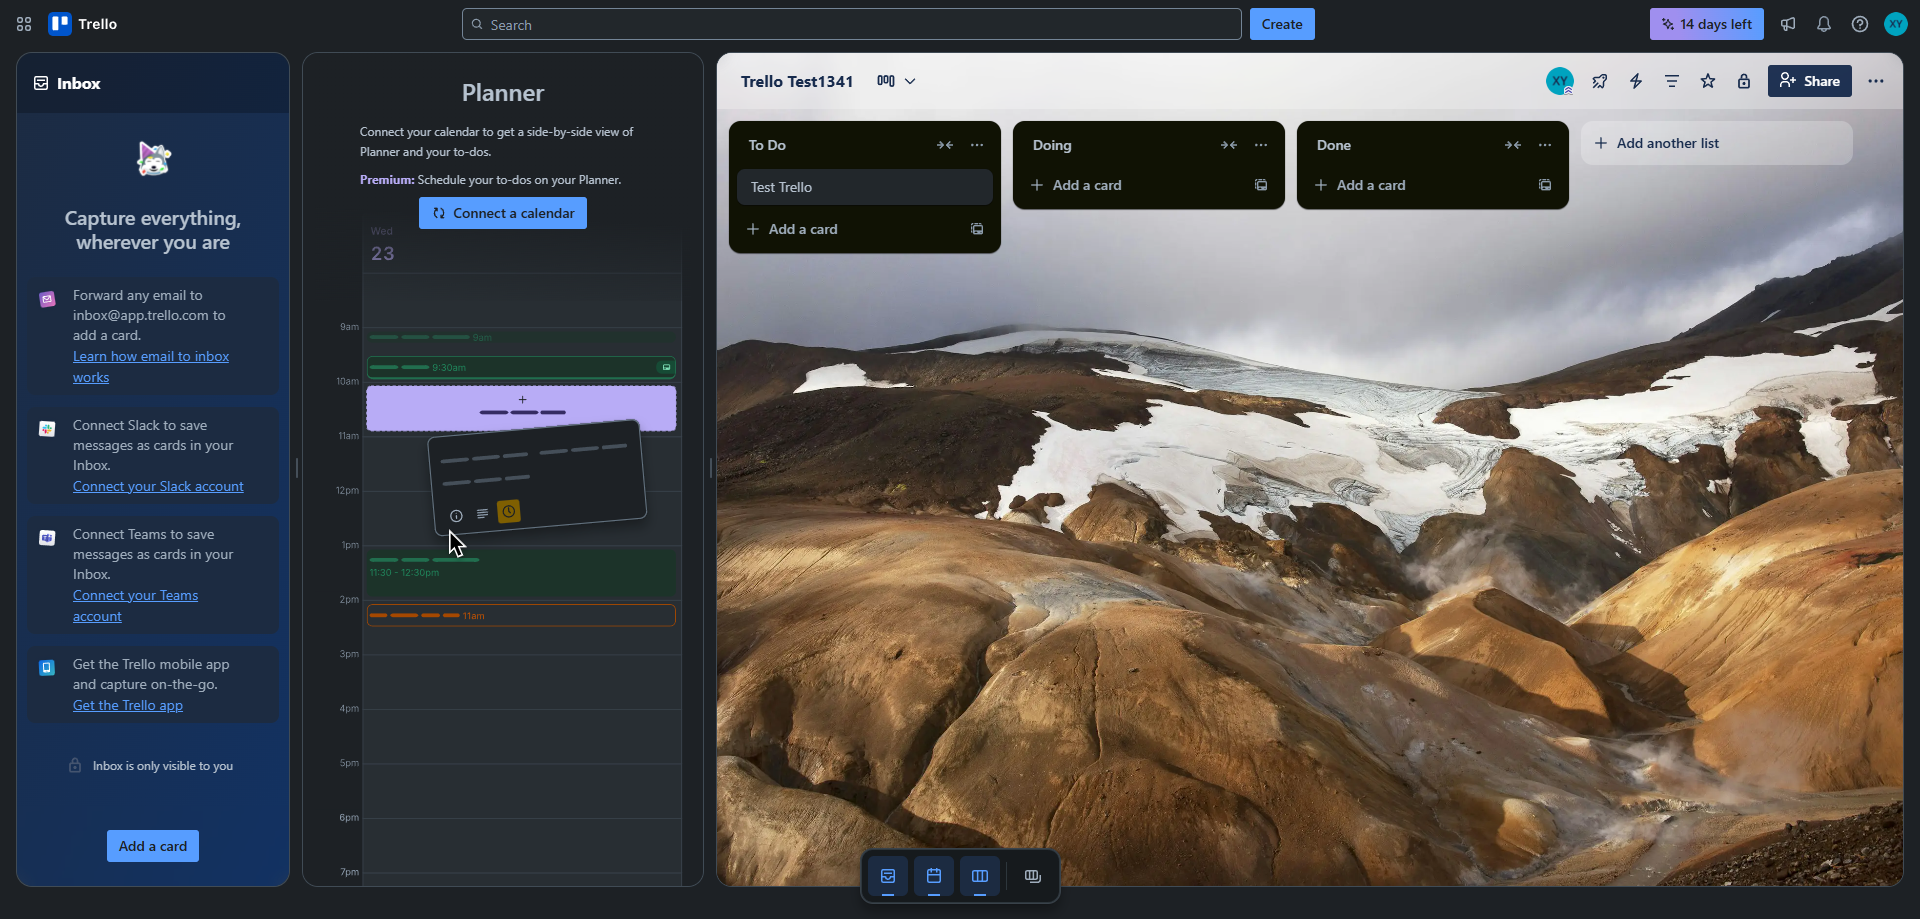The height and width of the screenshot is (919, 1920).
Task: Add a card to the To Do list
Action: coord(848,229)
